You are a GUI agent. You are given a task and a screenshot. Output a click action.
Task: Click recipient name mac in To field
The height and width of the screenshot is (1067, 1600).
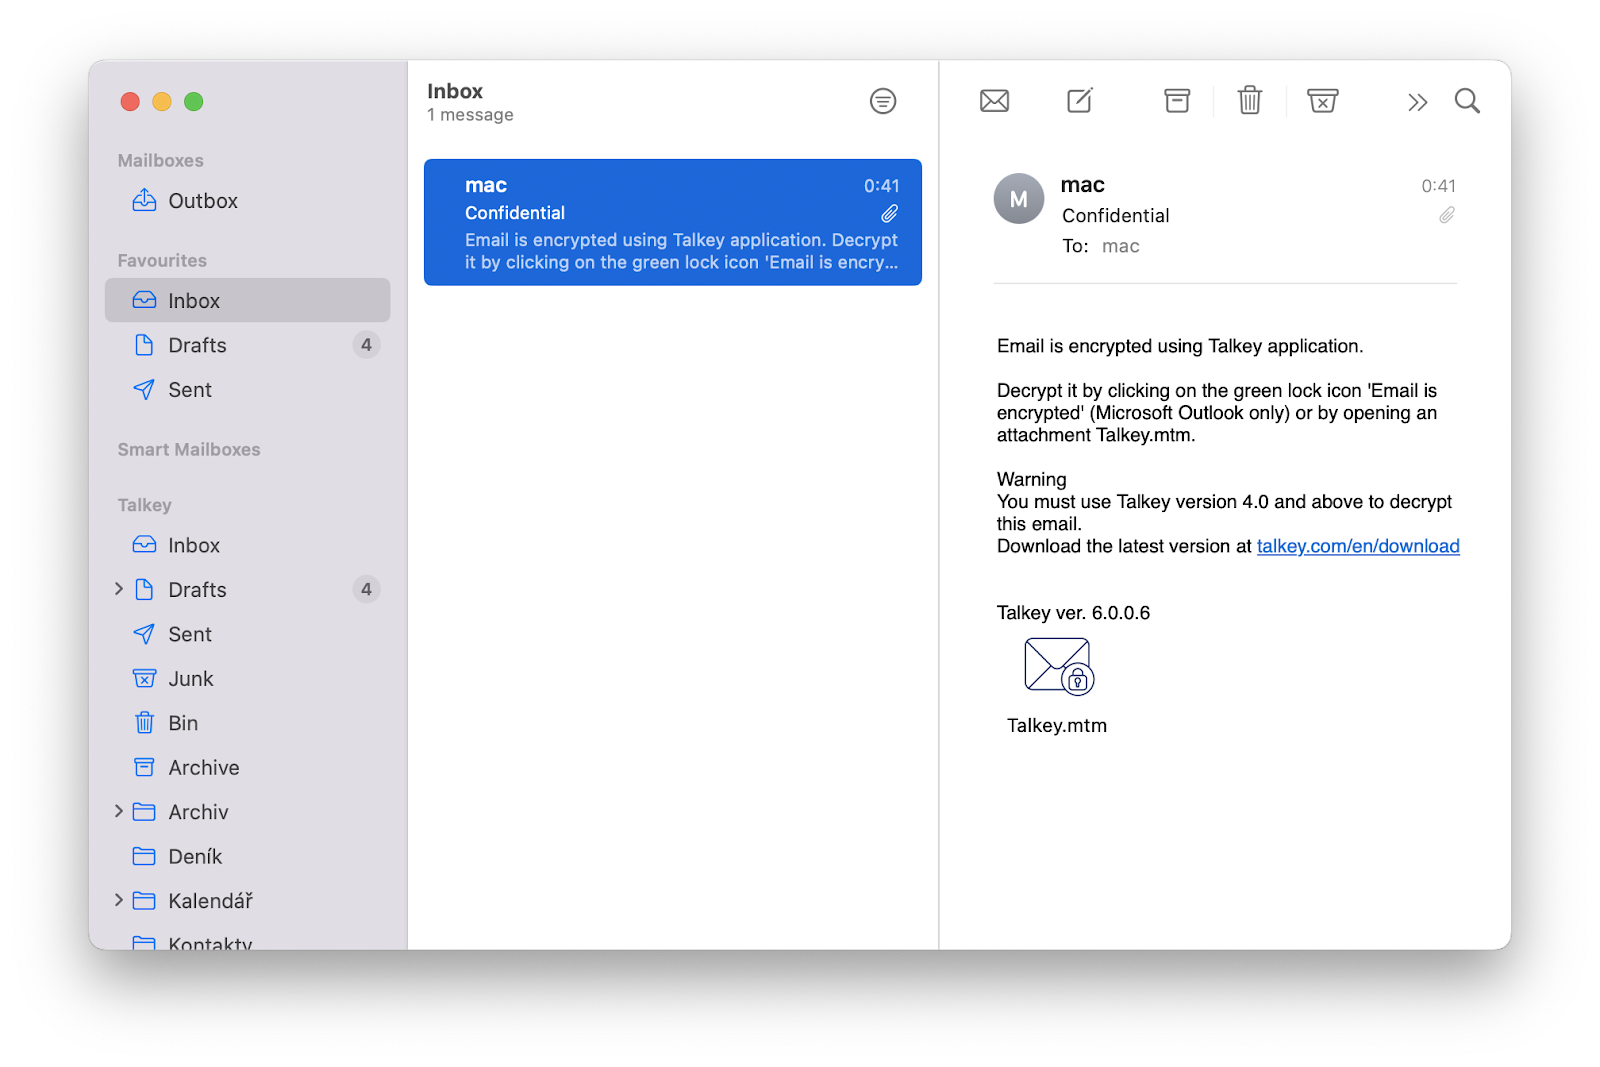(1120, 246)
